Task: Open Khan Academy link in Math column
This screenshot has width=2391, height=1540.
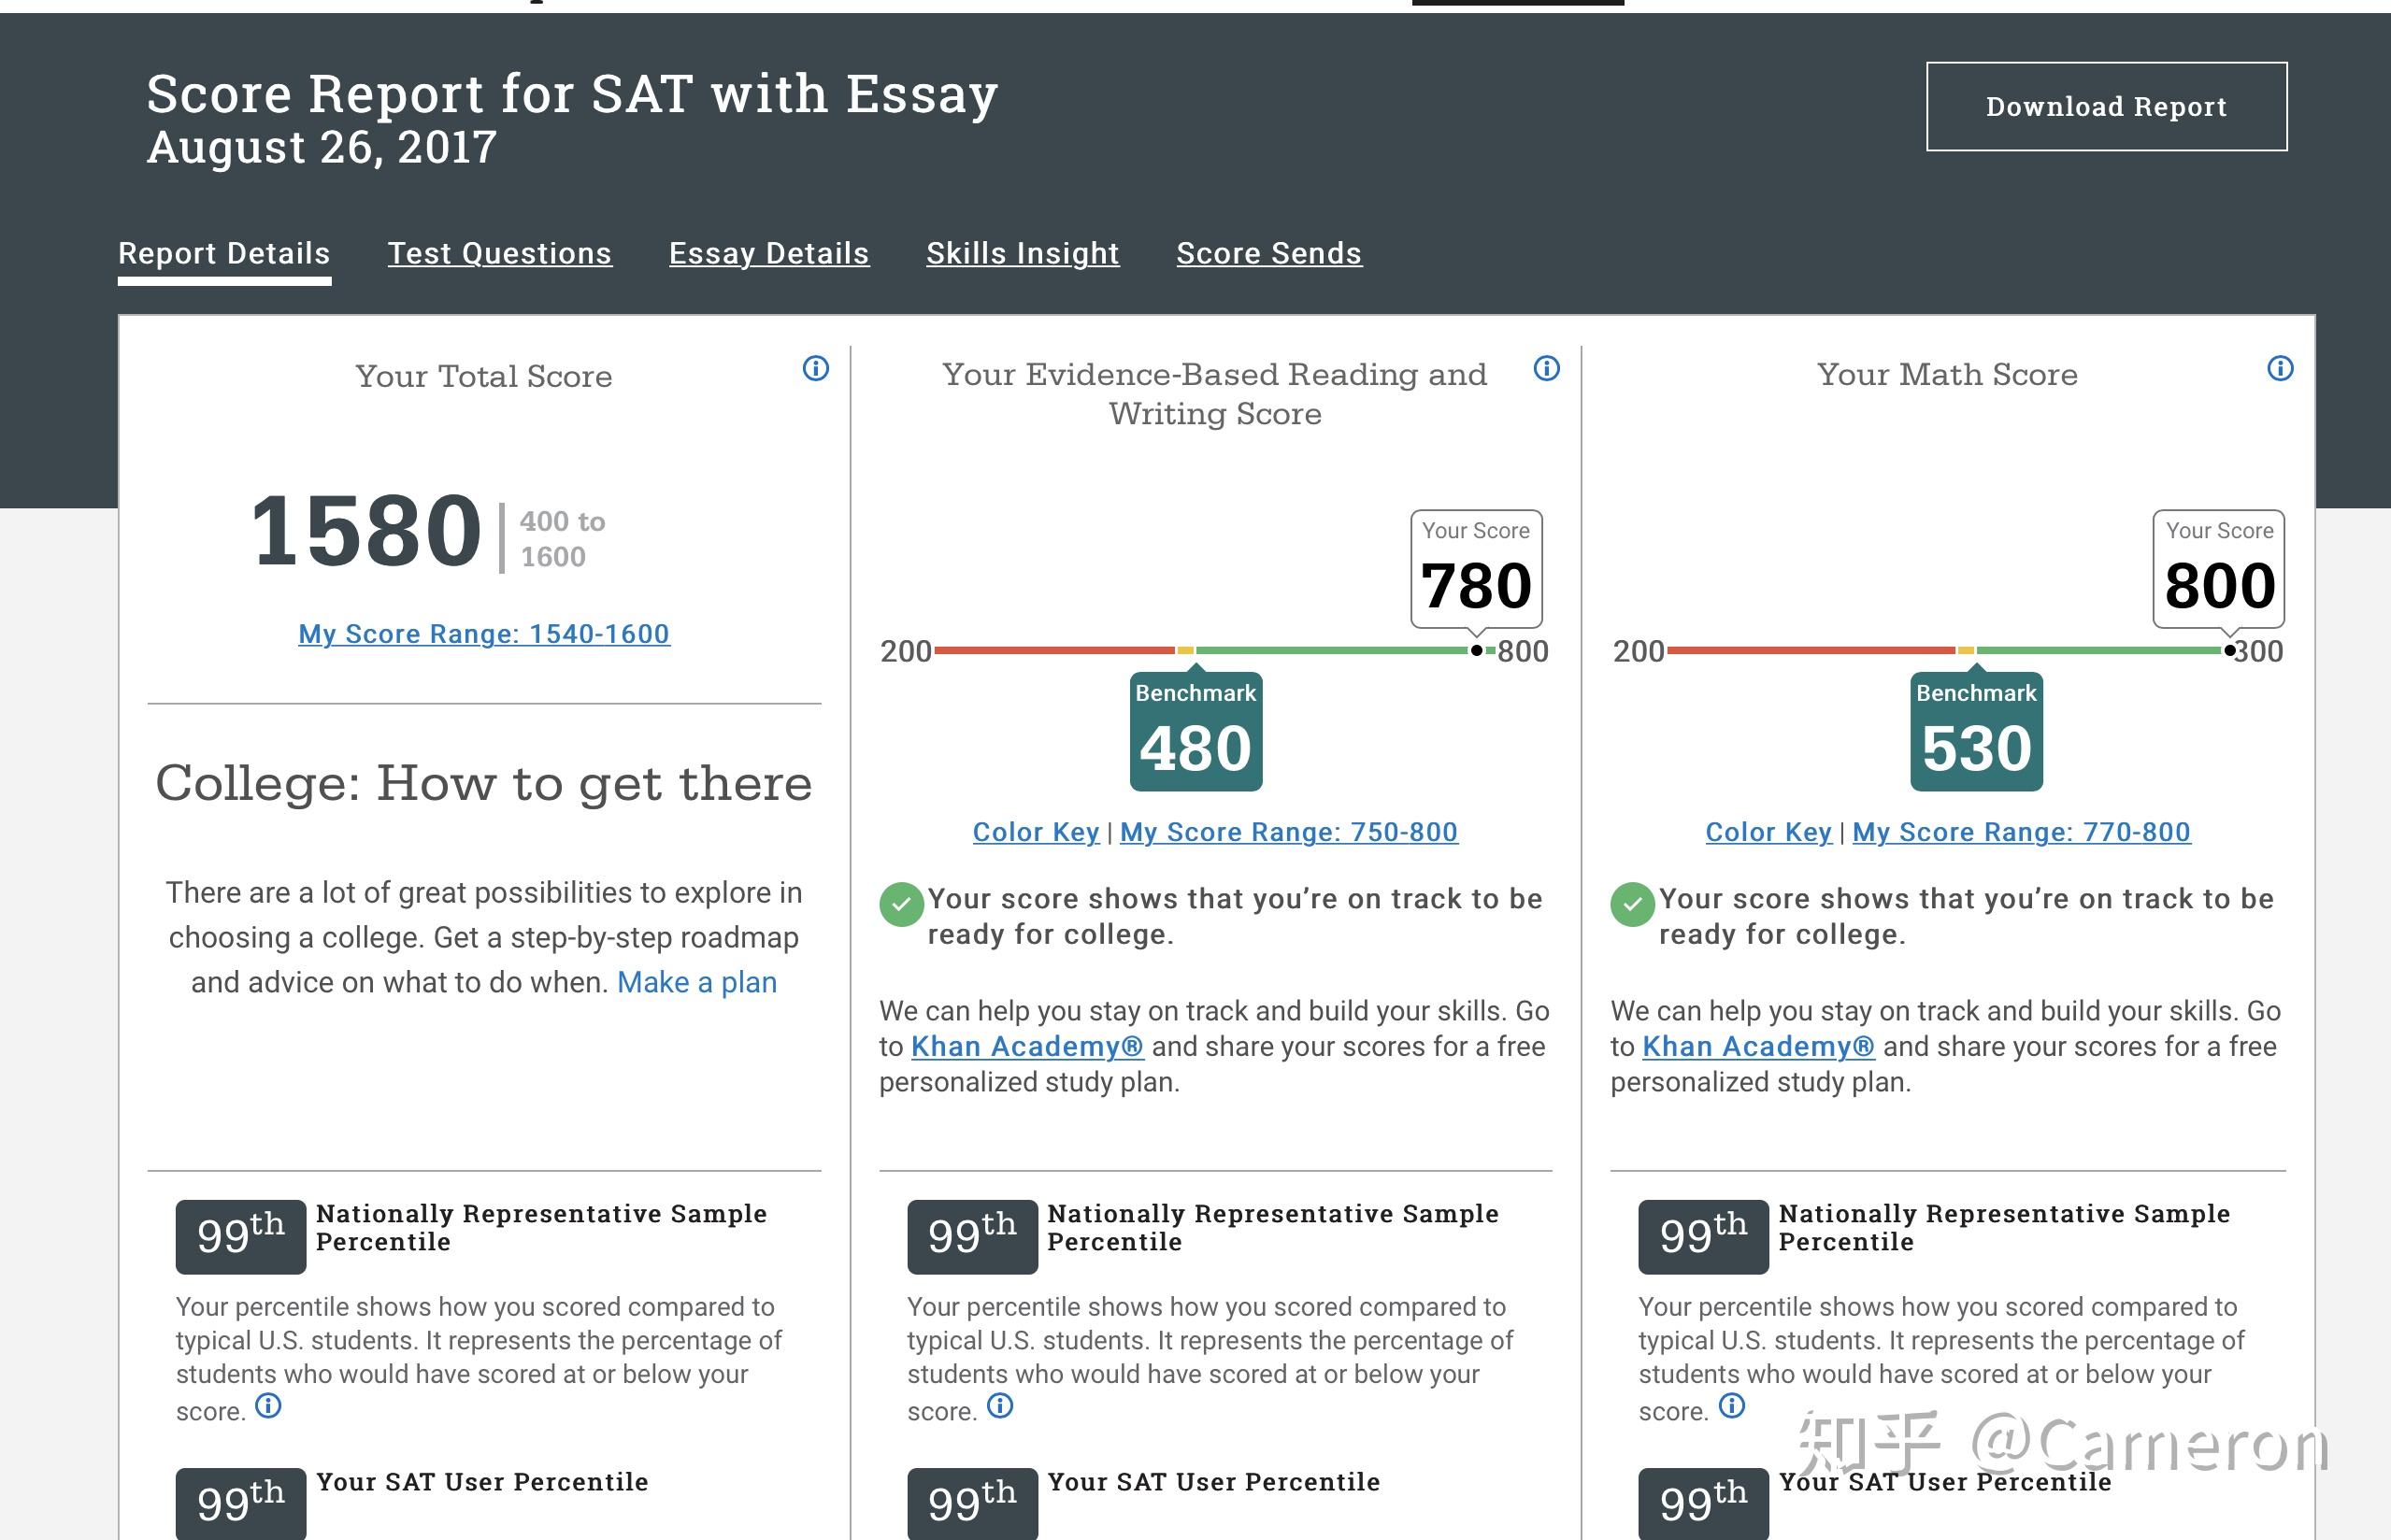Action: pos(1758,1047)
